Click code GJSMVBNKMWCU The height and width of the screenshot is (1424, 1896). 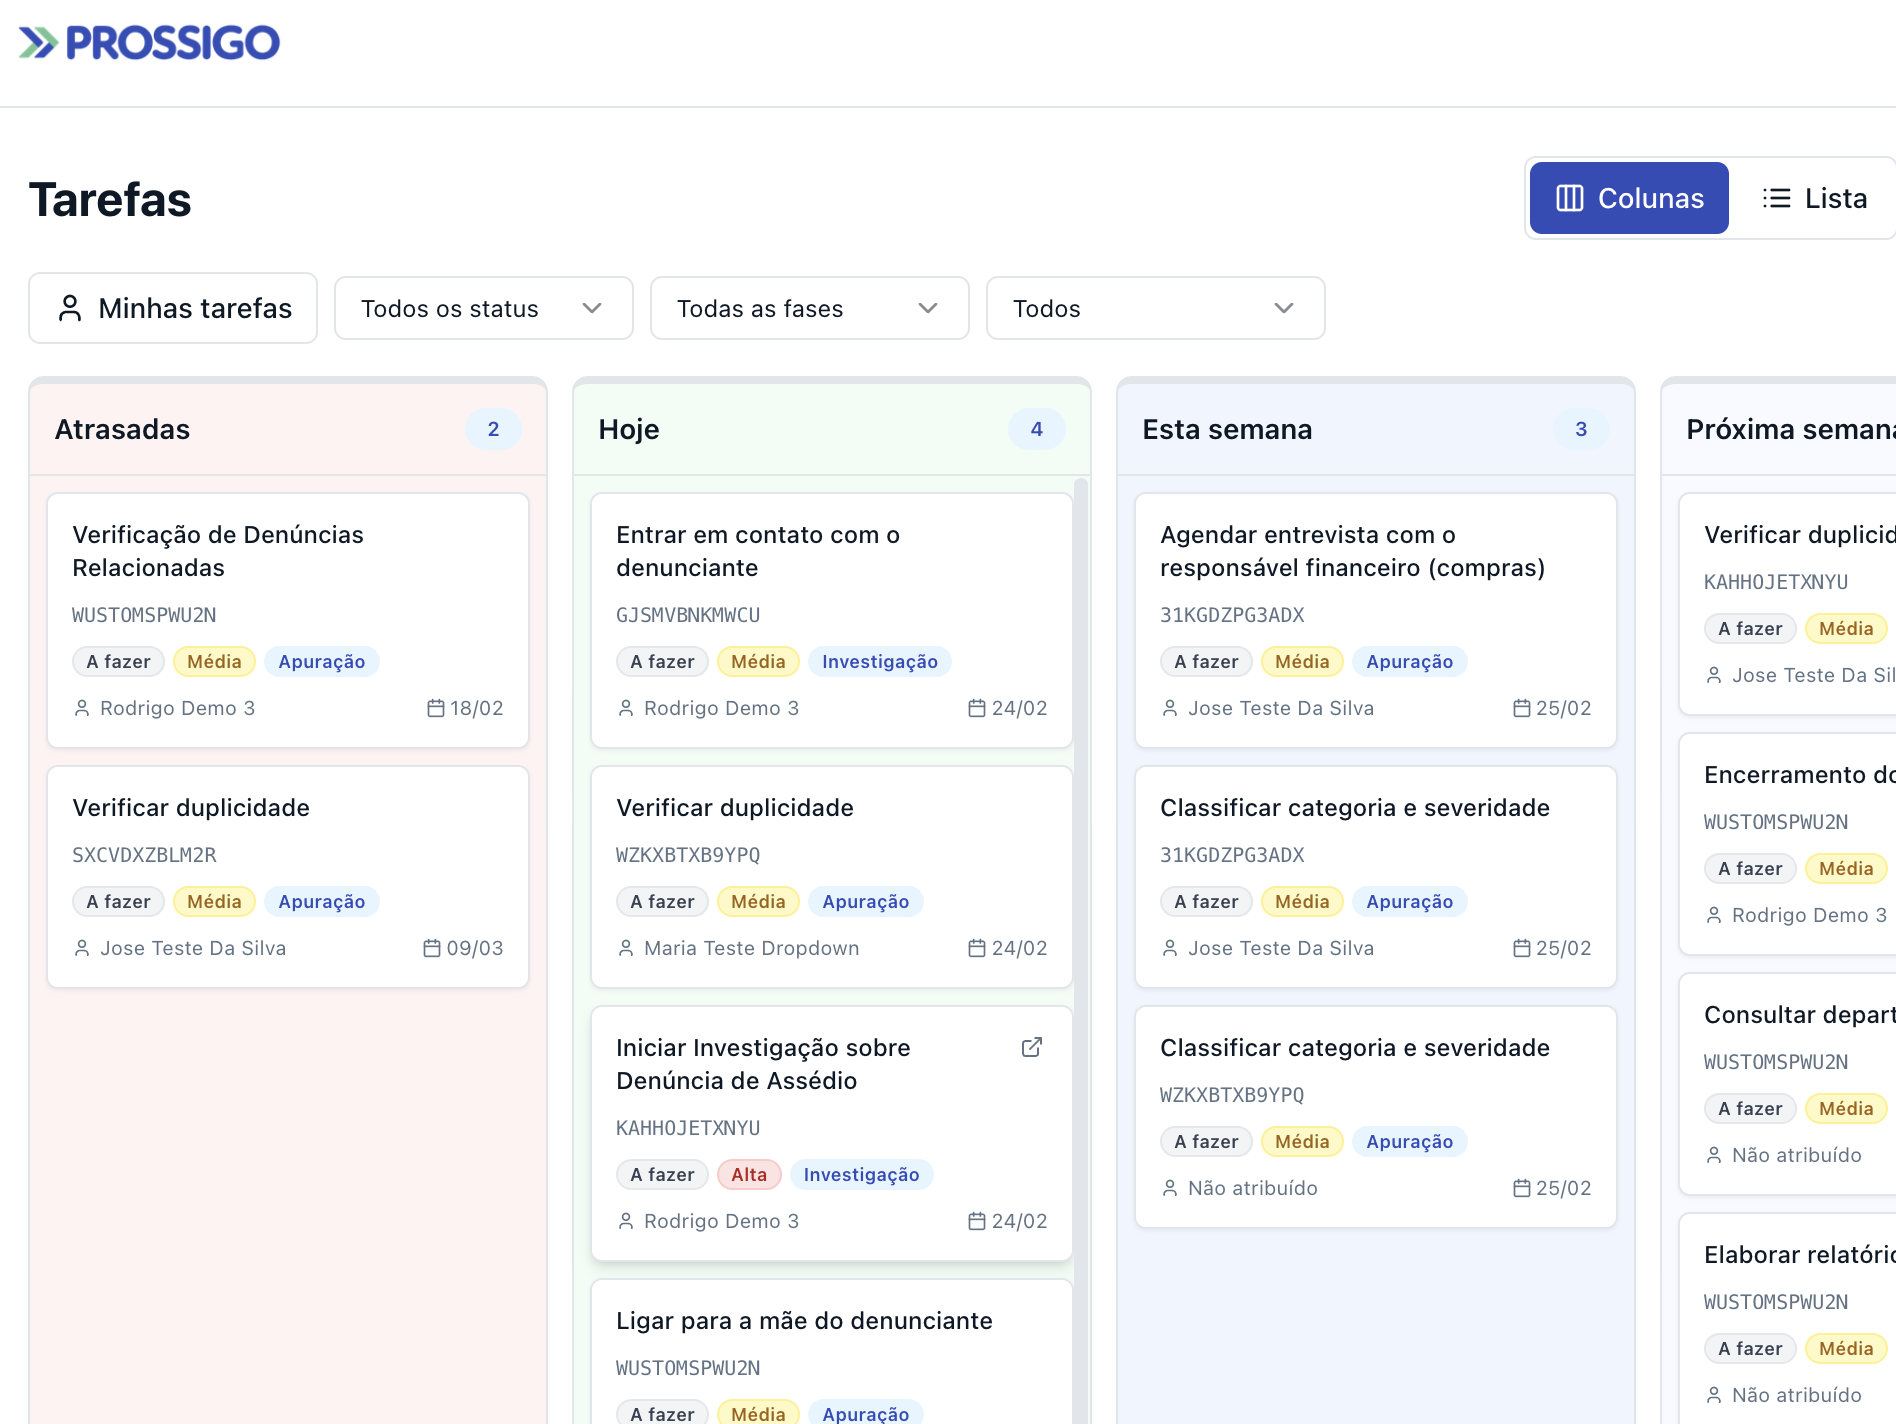(x=688, y=615)
